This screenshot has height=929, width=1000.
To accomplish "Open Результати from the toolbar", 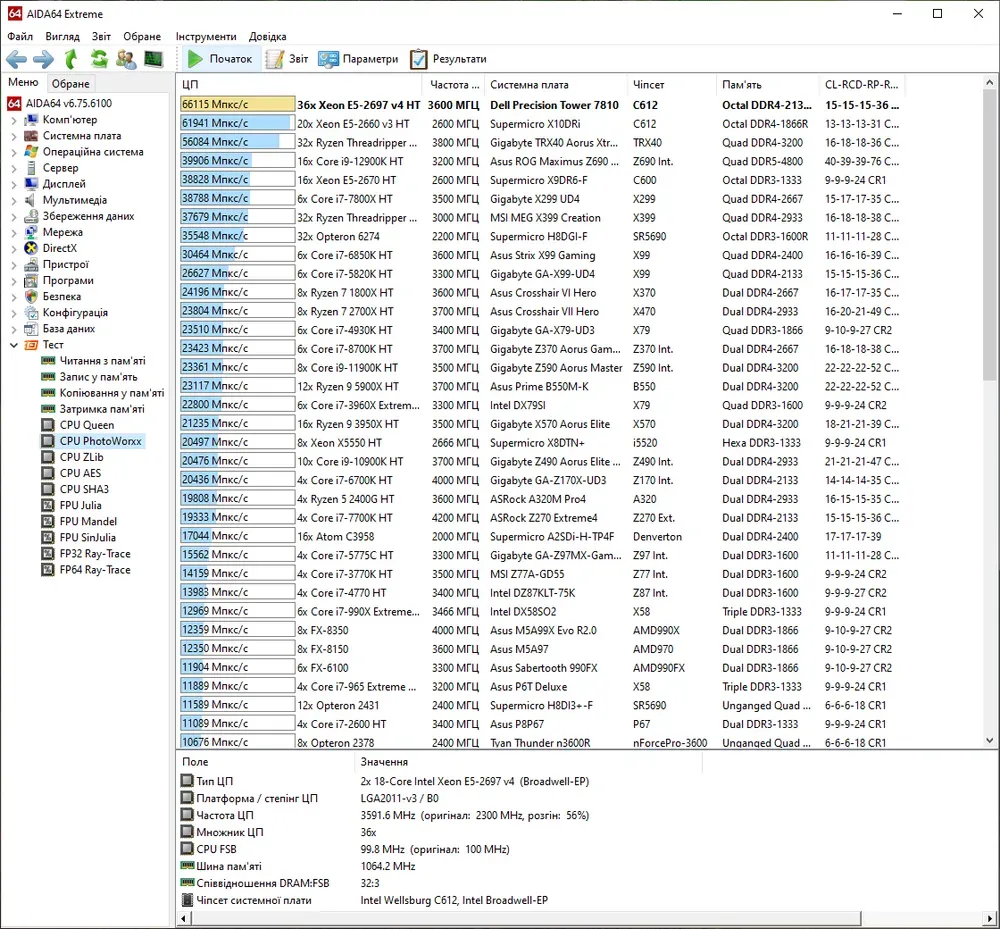I will (x=448, y=59).
